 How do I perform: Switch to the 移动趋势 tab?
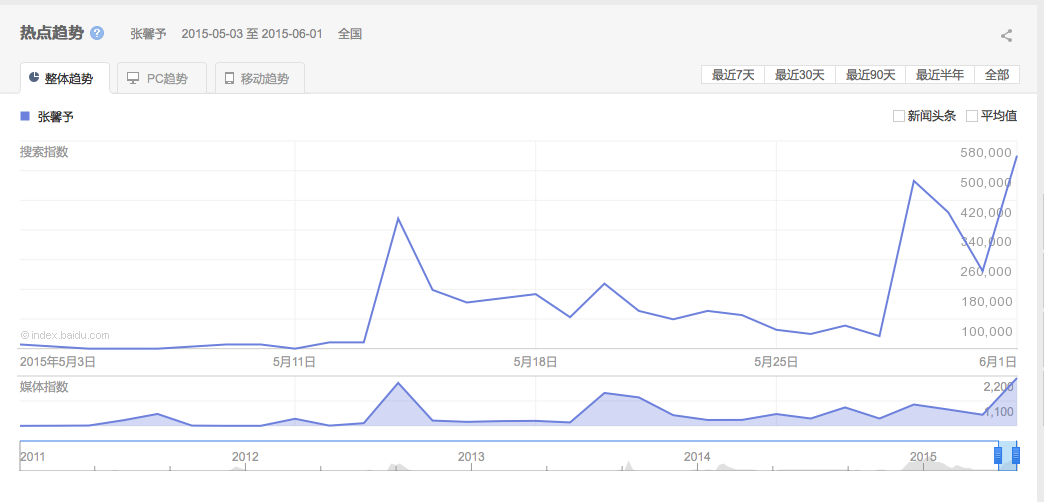point(259,78)
